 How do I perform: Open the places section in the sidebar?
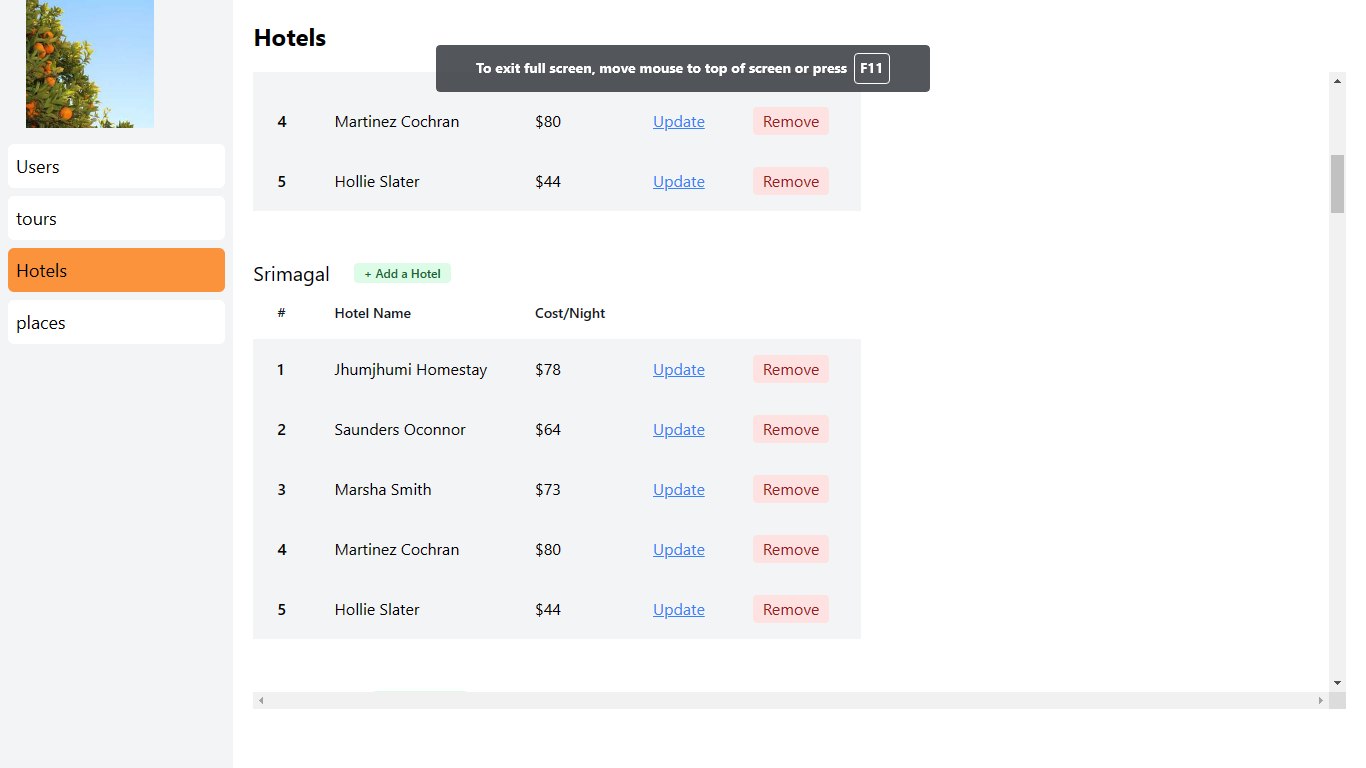click(116, 322)
